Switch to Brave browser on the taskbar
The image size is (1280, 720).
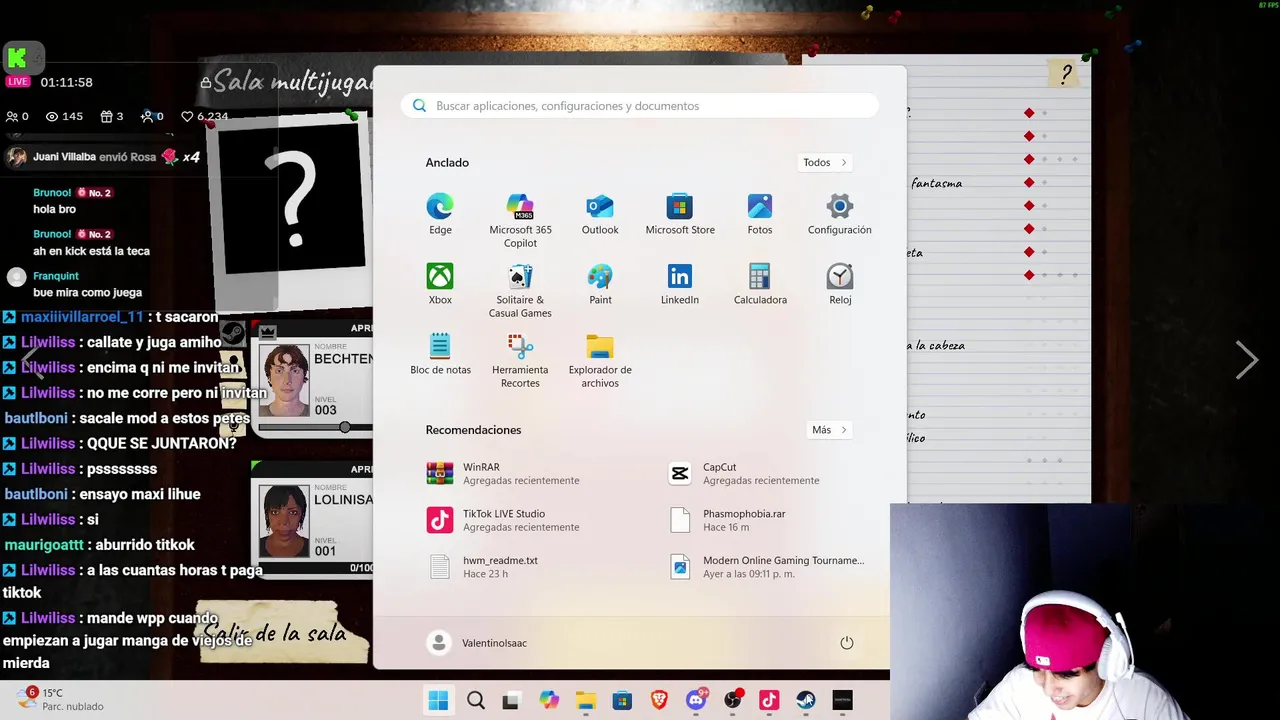[659, 700]
